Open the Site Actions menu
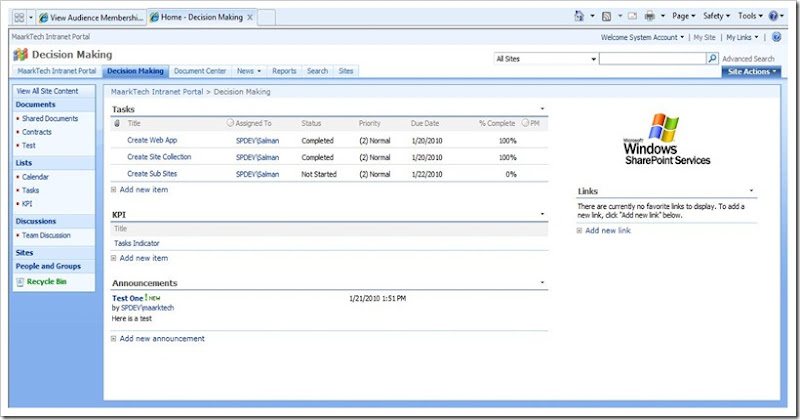 click(750, 71)
